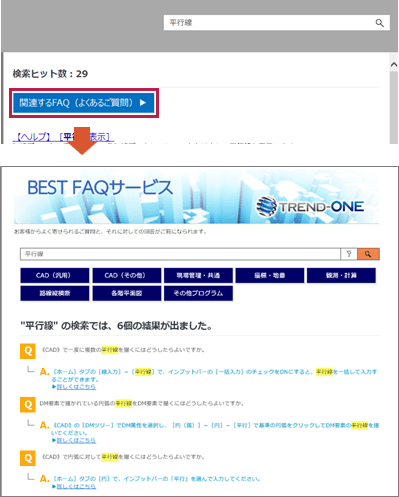Click the orange FAQ search button
Image resolution: width=399 pixels, height=497 pixels.
point(368,254)
